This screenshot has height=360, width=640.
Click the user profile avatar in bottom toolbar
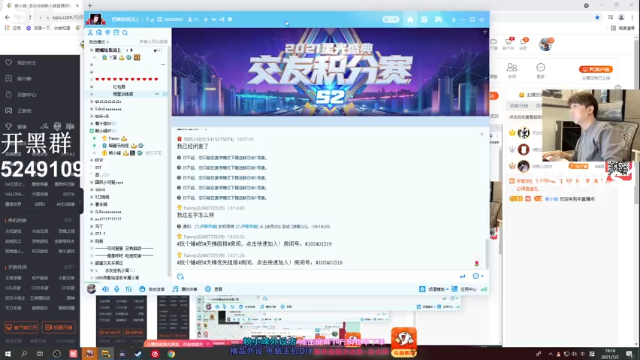coord(91,289)
